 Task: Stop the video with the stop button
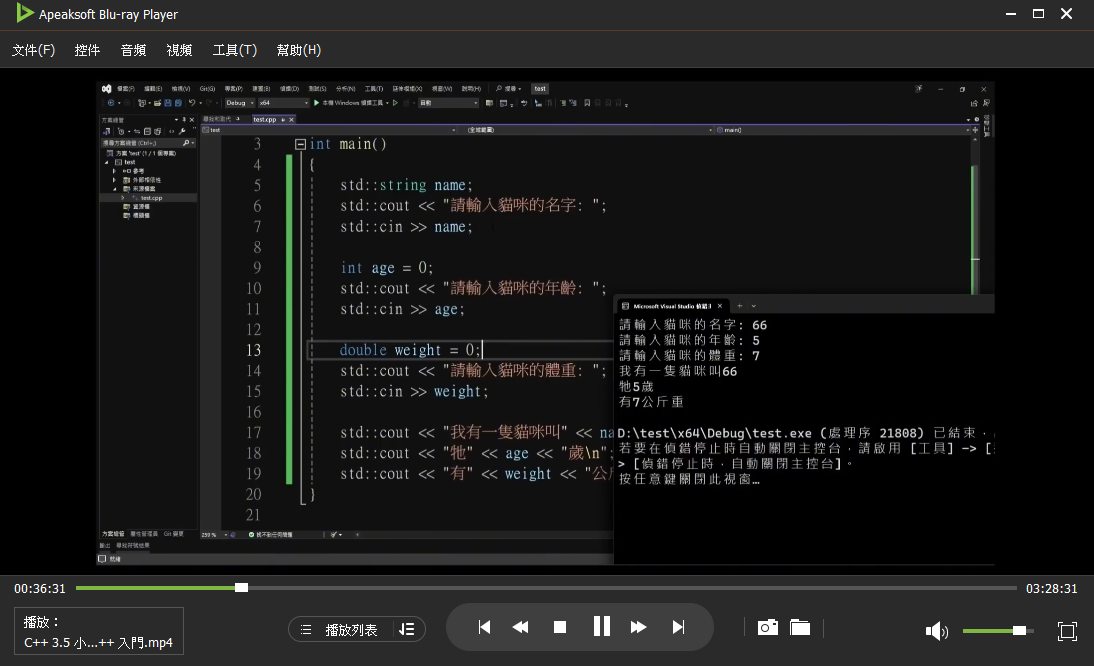pos(560,627)
